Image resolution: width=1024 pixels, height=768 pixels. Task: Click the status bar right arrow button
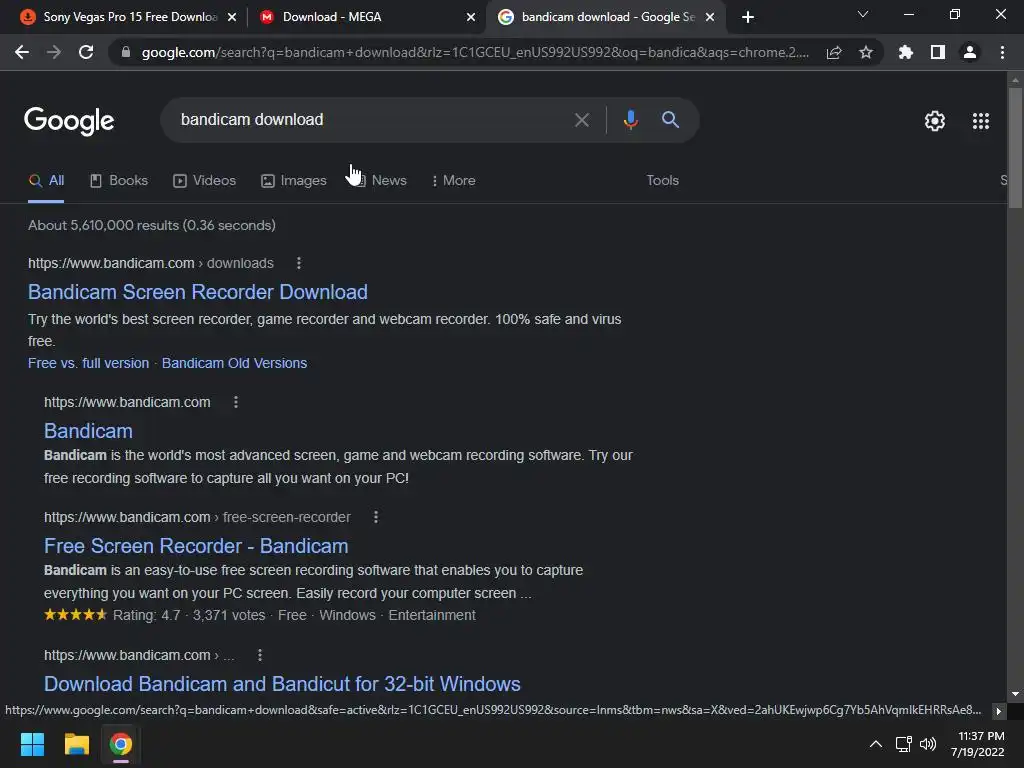click(998, 711)
